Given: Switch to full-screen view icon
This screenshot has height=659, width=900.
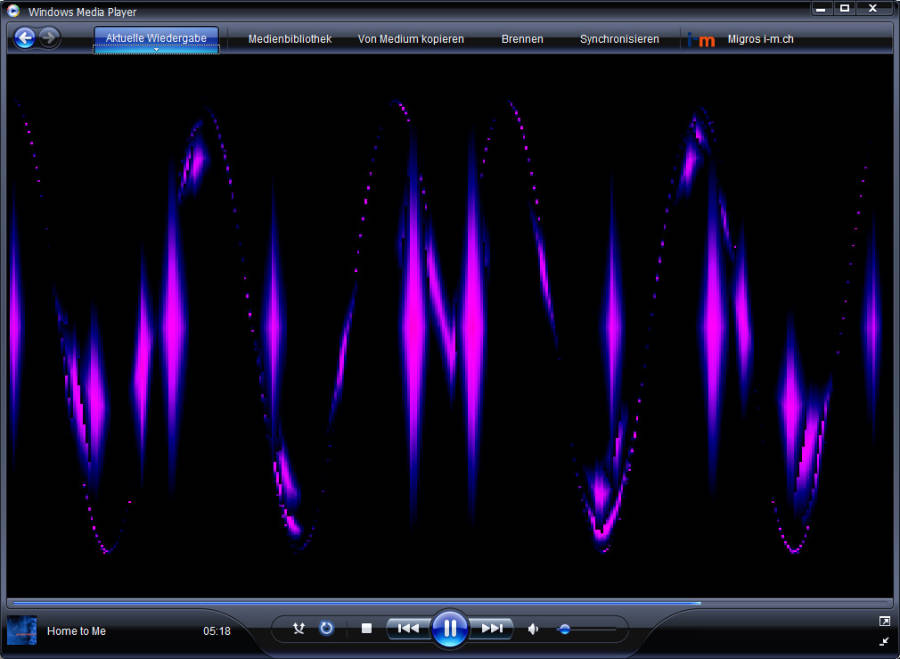Looking at the screenshot, I should (884, 621).
